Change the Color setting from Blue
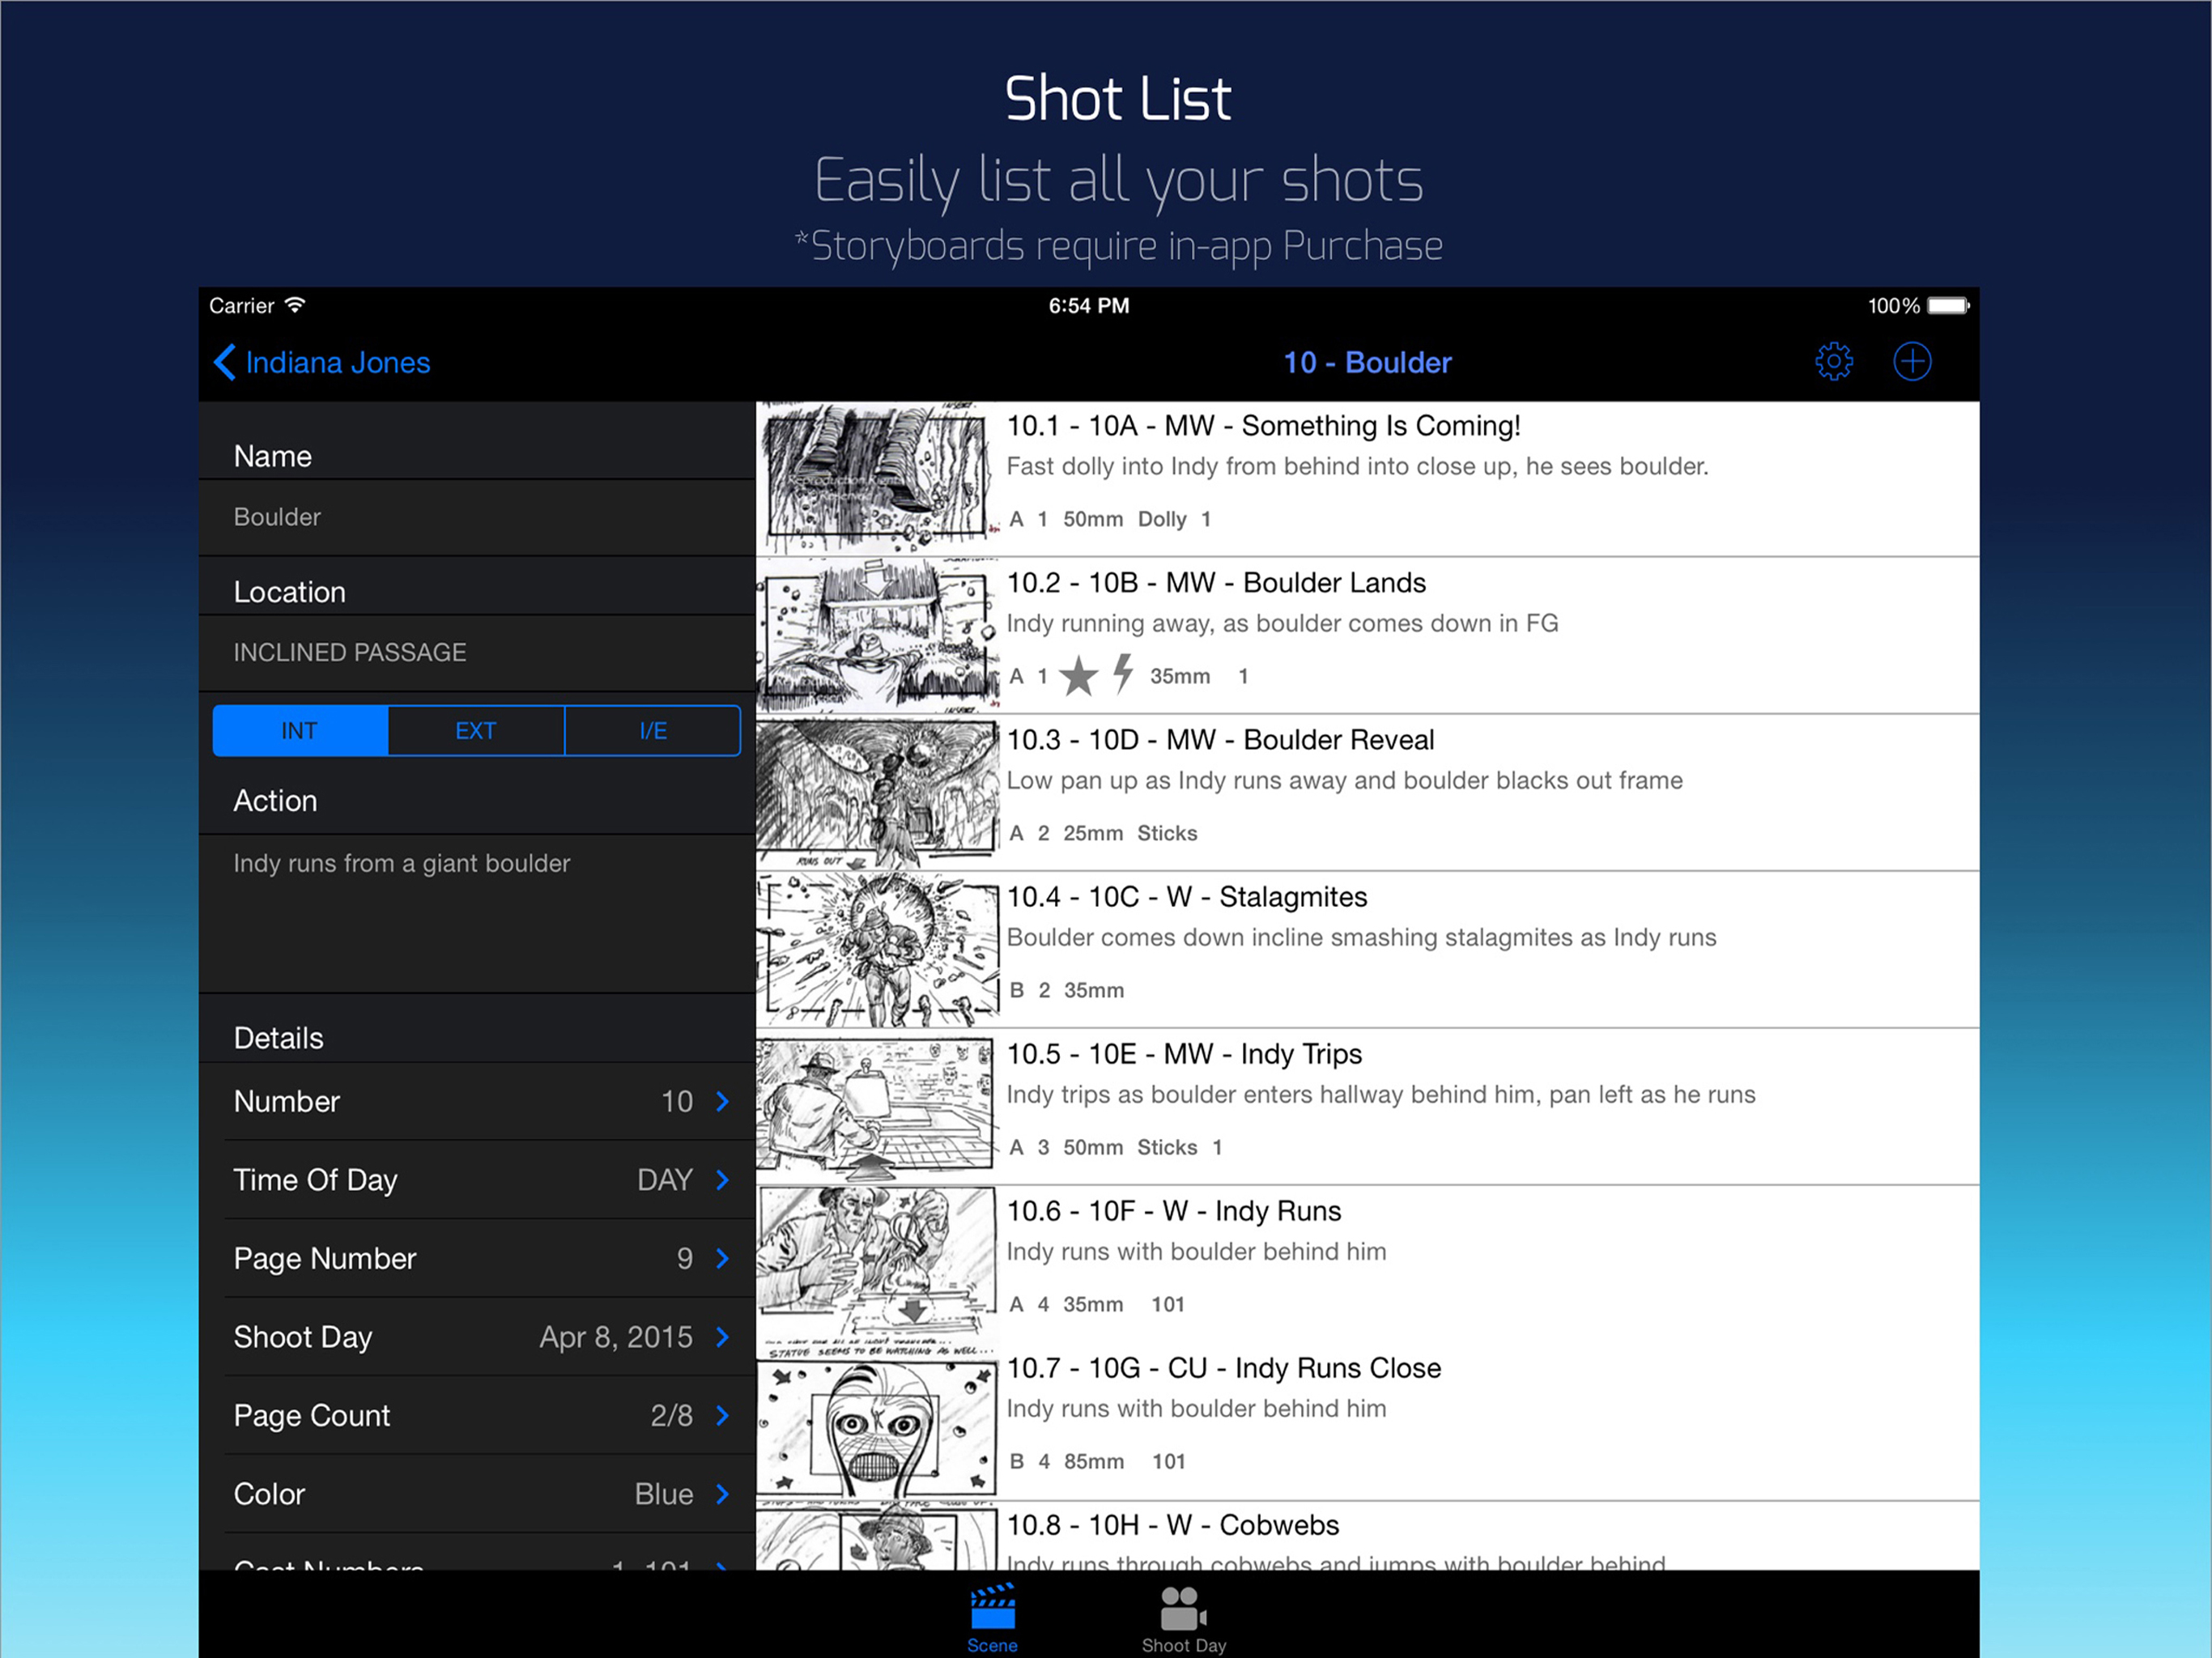The image size is (2212, 1658). pos(664,1494)
